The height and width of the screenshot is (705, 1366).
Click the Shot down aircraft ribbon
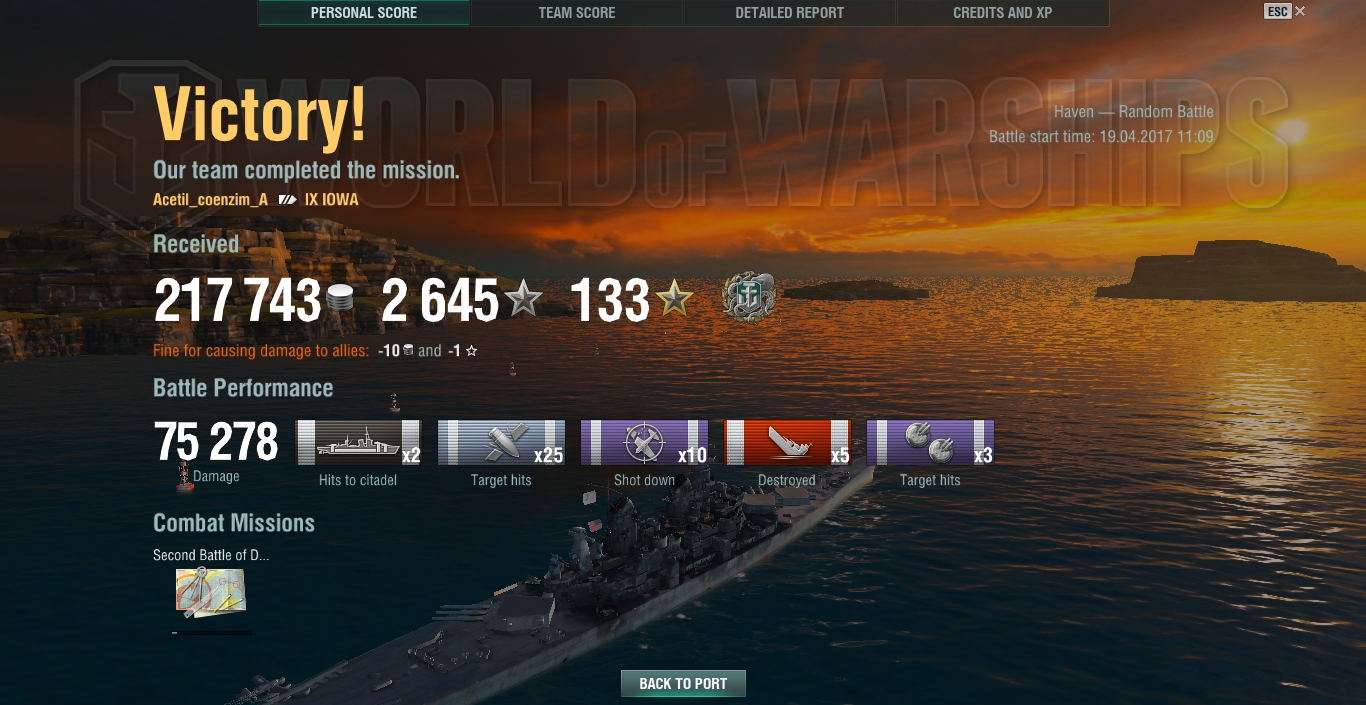pyautogui.click(x=644, y=443)
